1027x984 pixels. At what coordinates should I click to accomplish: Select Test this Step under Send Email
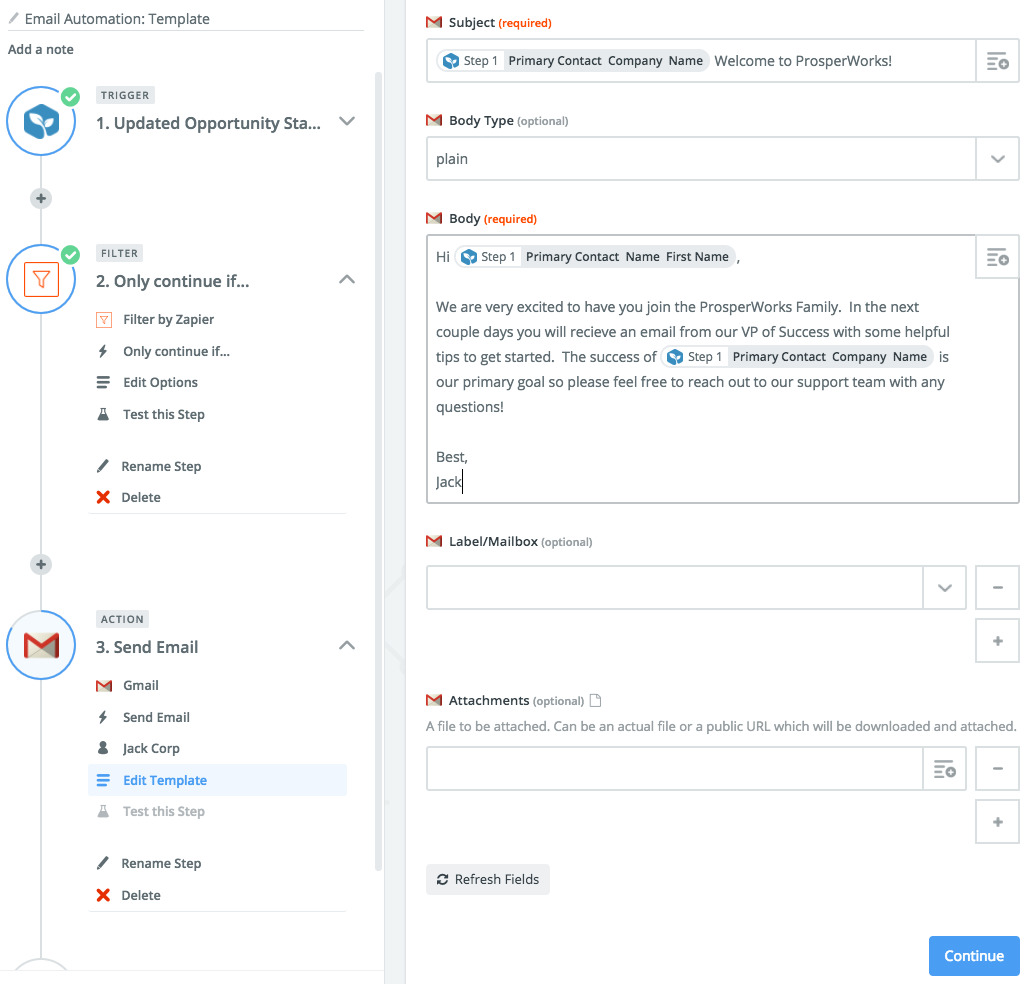click(x=164, y=811)
